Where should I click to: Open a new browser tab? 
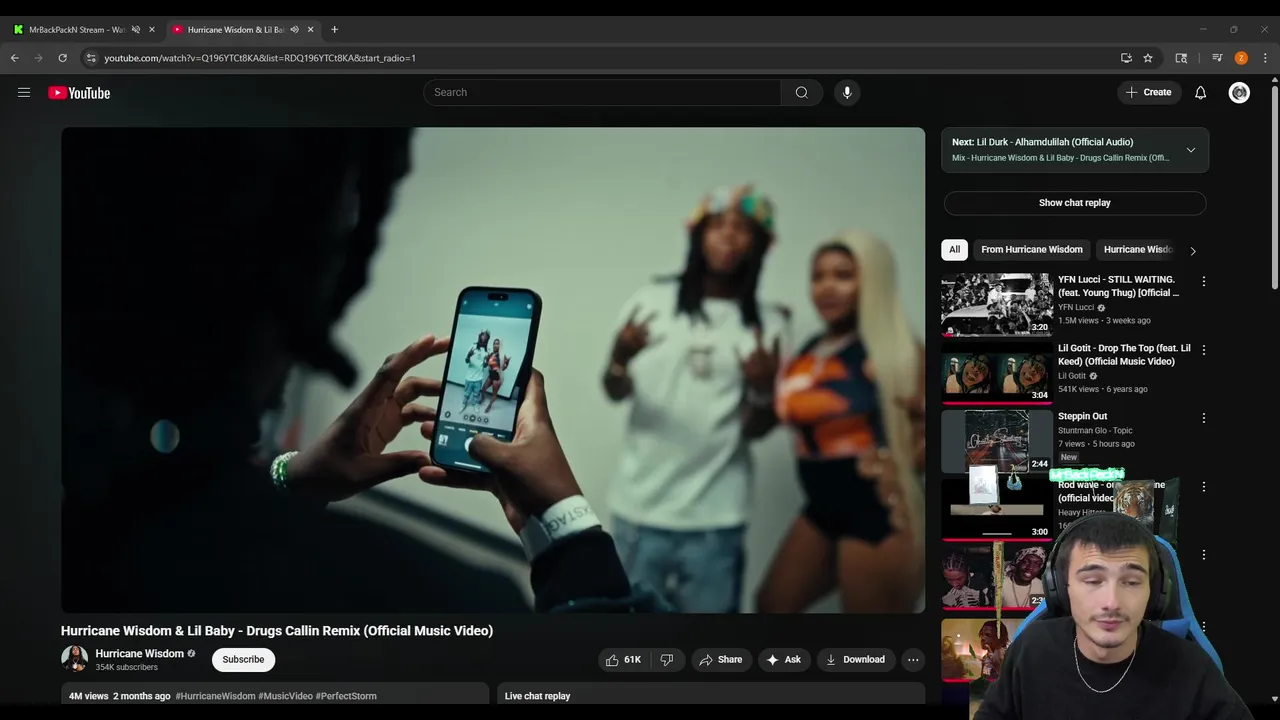pos(334,29)
